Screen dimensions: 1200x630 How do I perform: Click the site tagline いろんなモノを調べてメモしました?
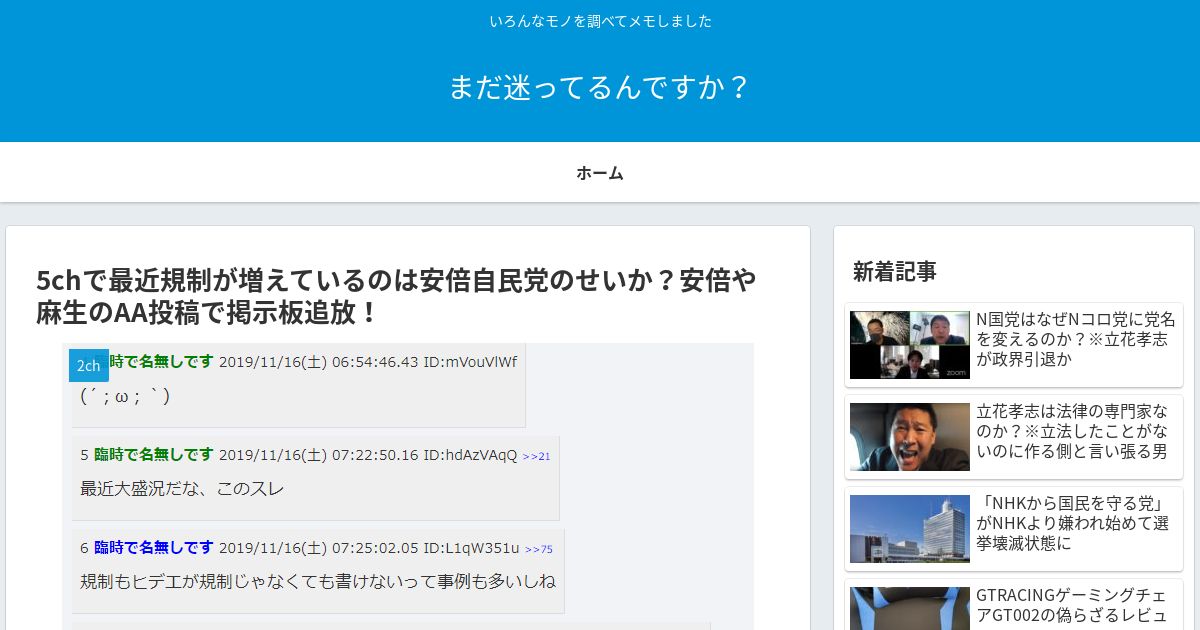(x=600, y=21)
